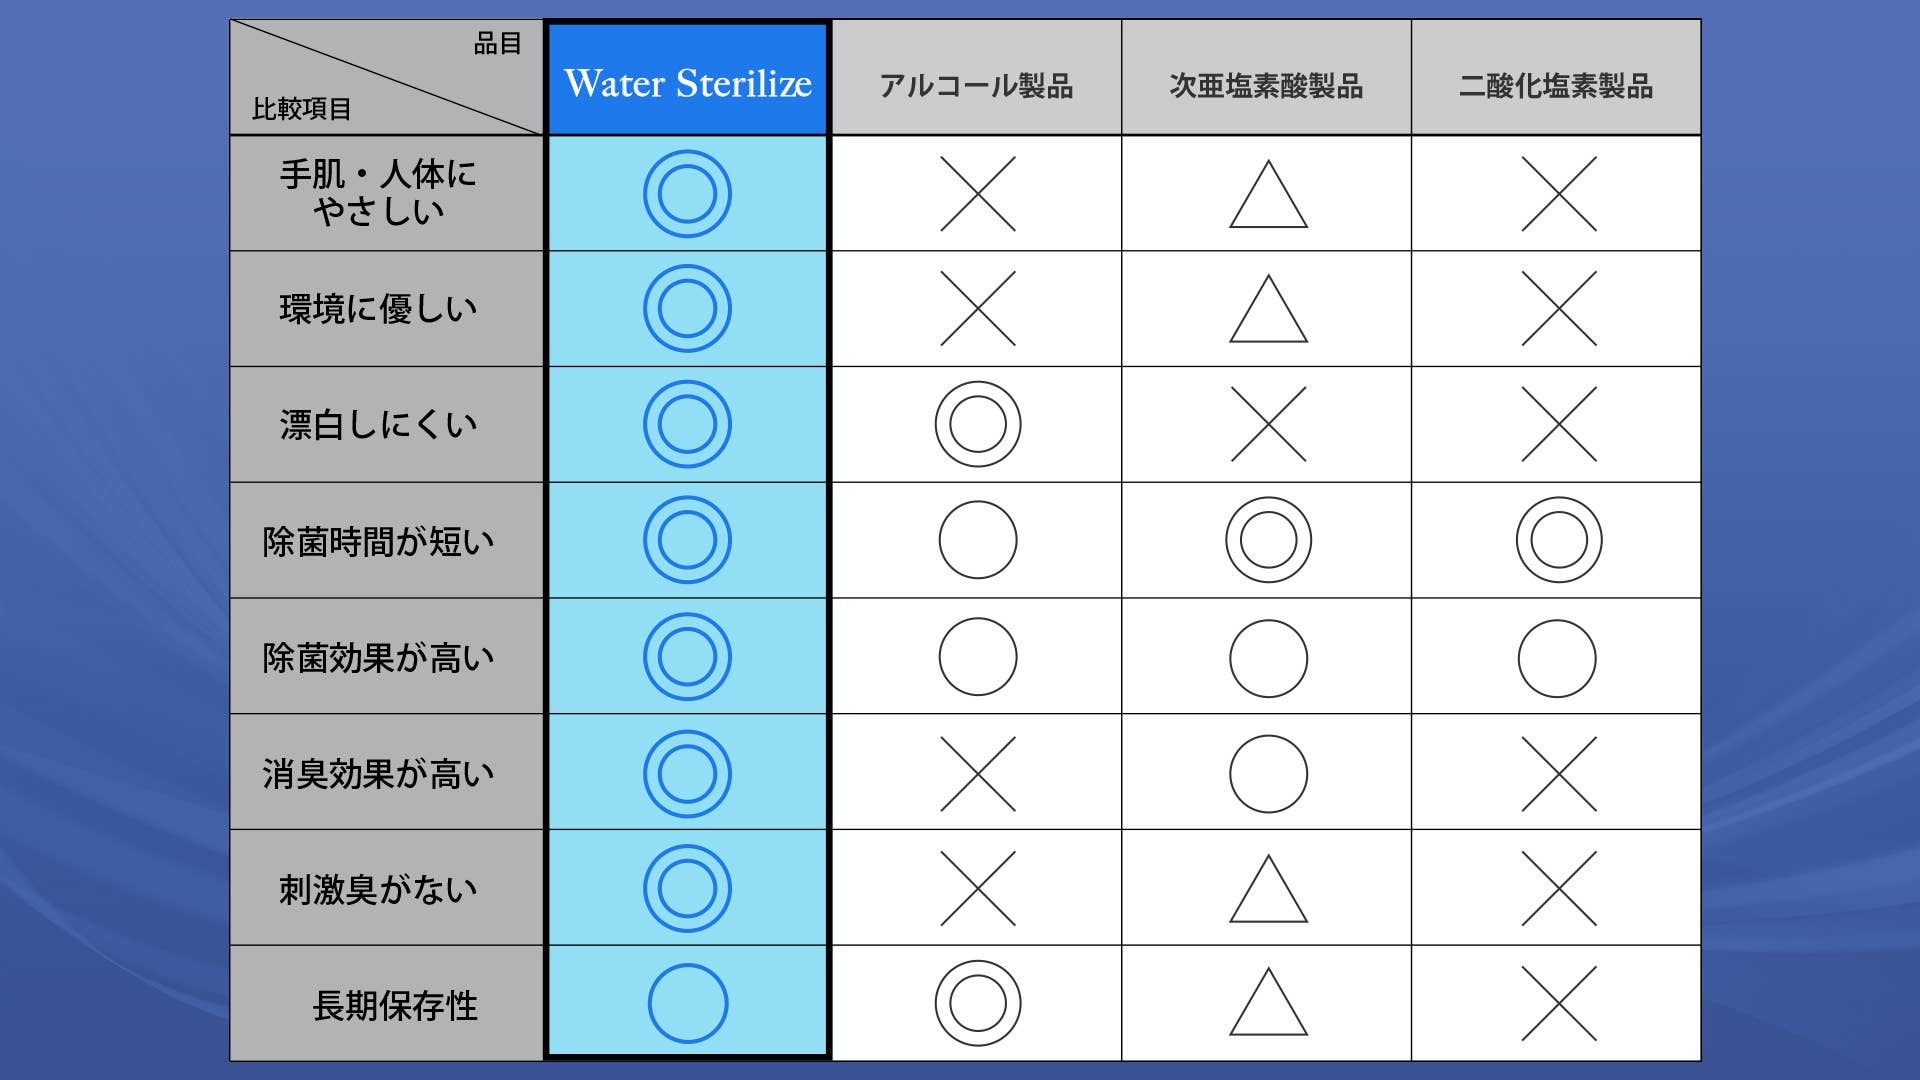
Task: Click the circle for 次亜塩素酸 in 消臭効果が高い row
Action: coord(1268,774)
